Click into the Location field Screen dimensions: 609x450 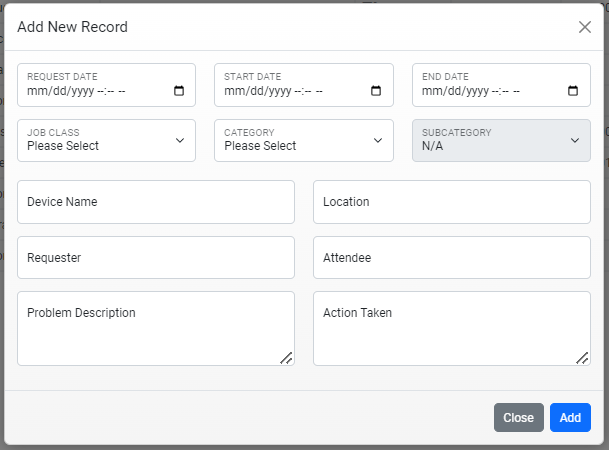tap(452, 202)
